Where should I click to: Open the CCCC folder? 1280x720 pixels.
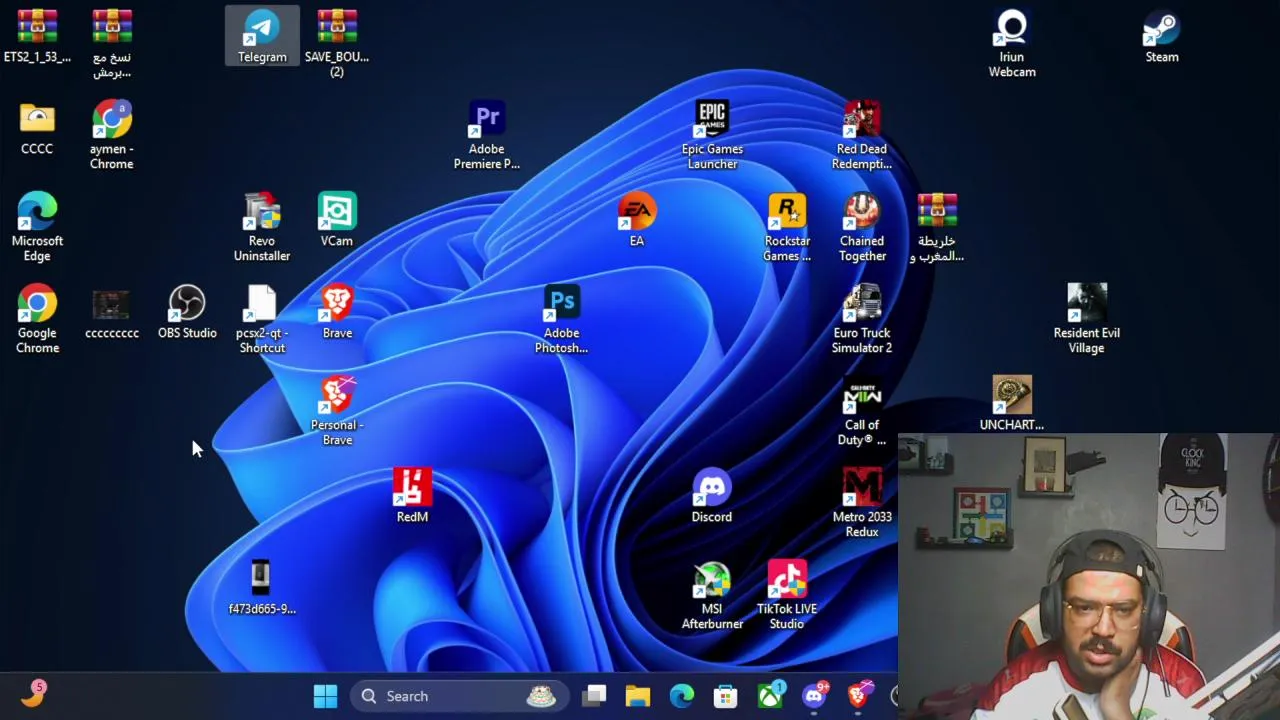click(37, 128)
